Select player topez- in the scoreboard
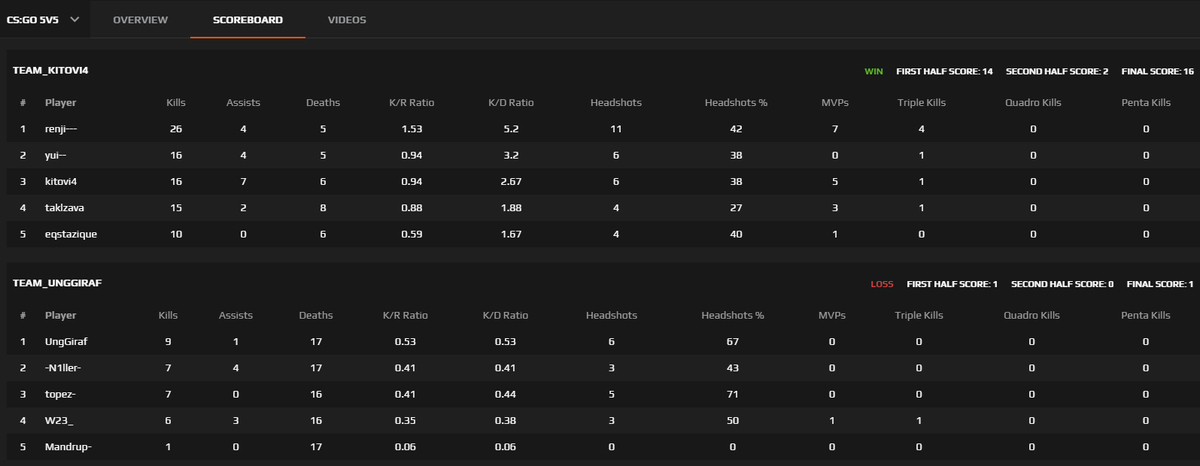Screen dimensions: 1200x466 click(61, 393)
